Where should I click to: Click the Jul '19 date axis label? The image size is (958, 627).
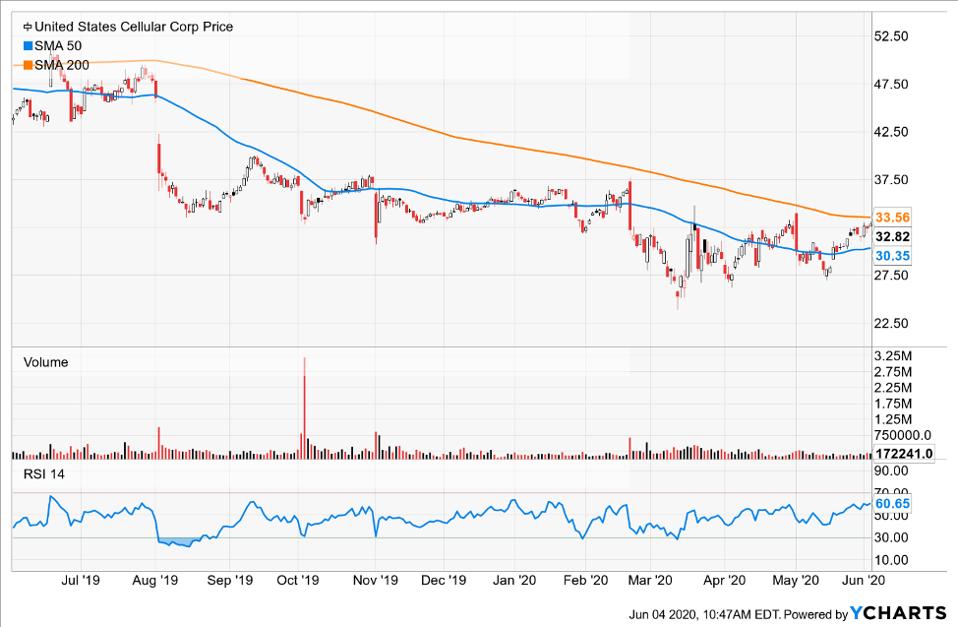pos(80,581)
